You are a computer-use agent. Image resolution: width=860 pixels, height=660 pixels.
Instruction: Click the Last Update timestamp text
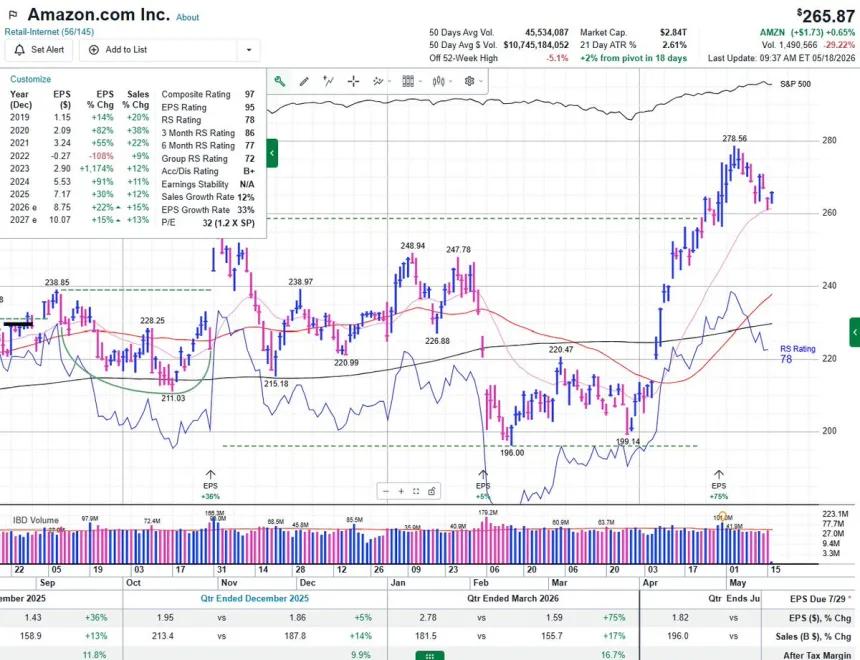click(781, 58)
